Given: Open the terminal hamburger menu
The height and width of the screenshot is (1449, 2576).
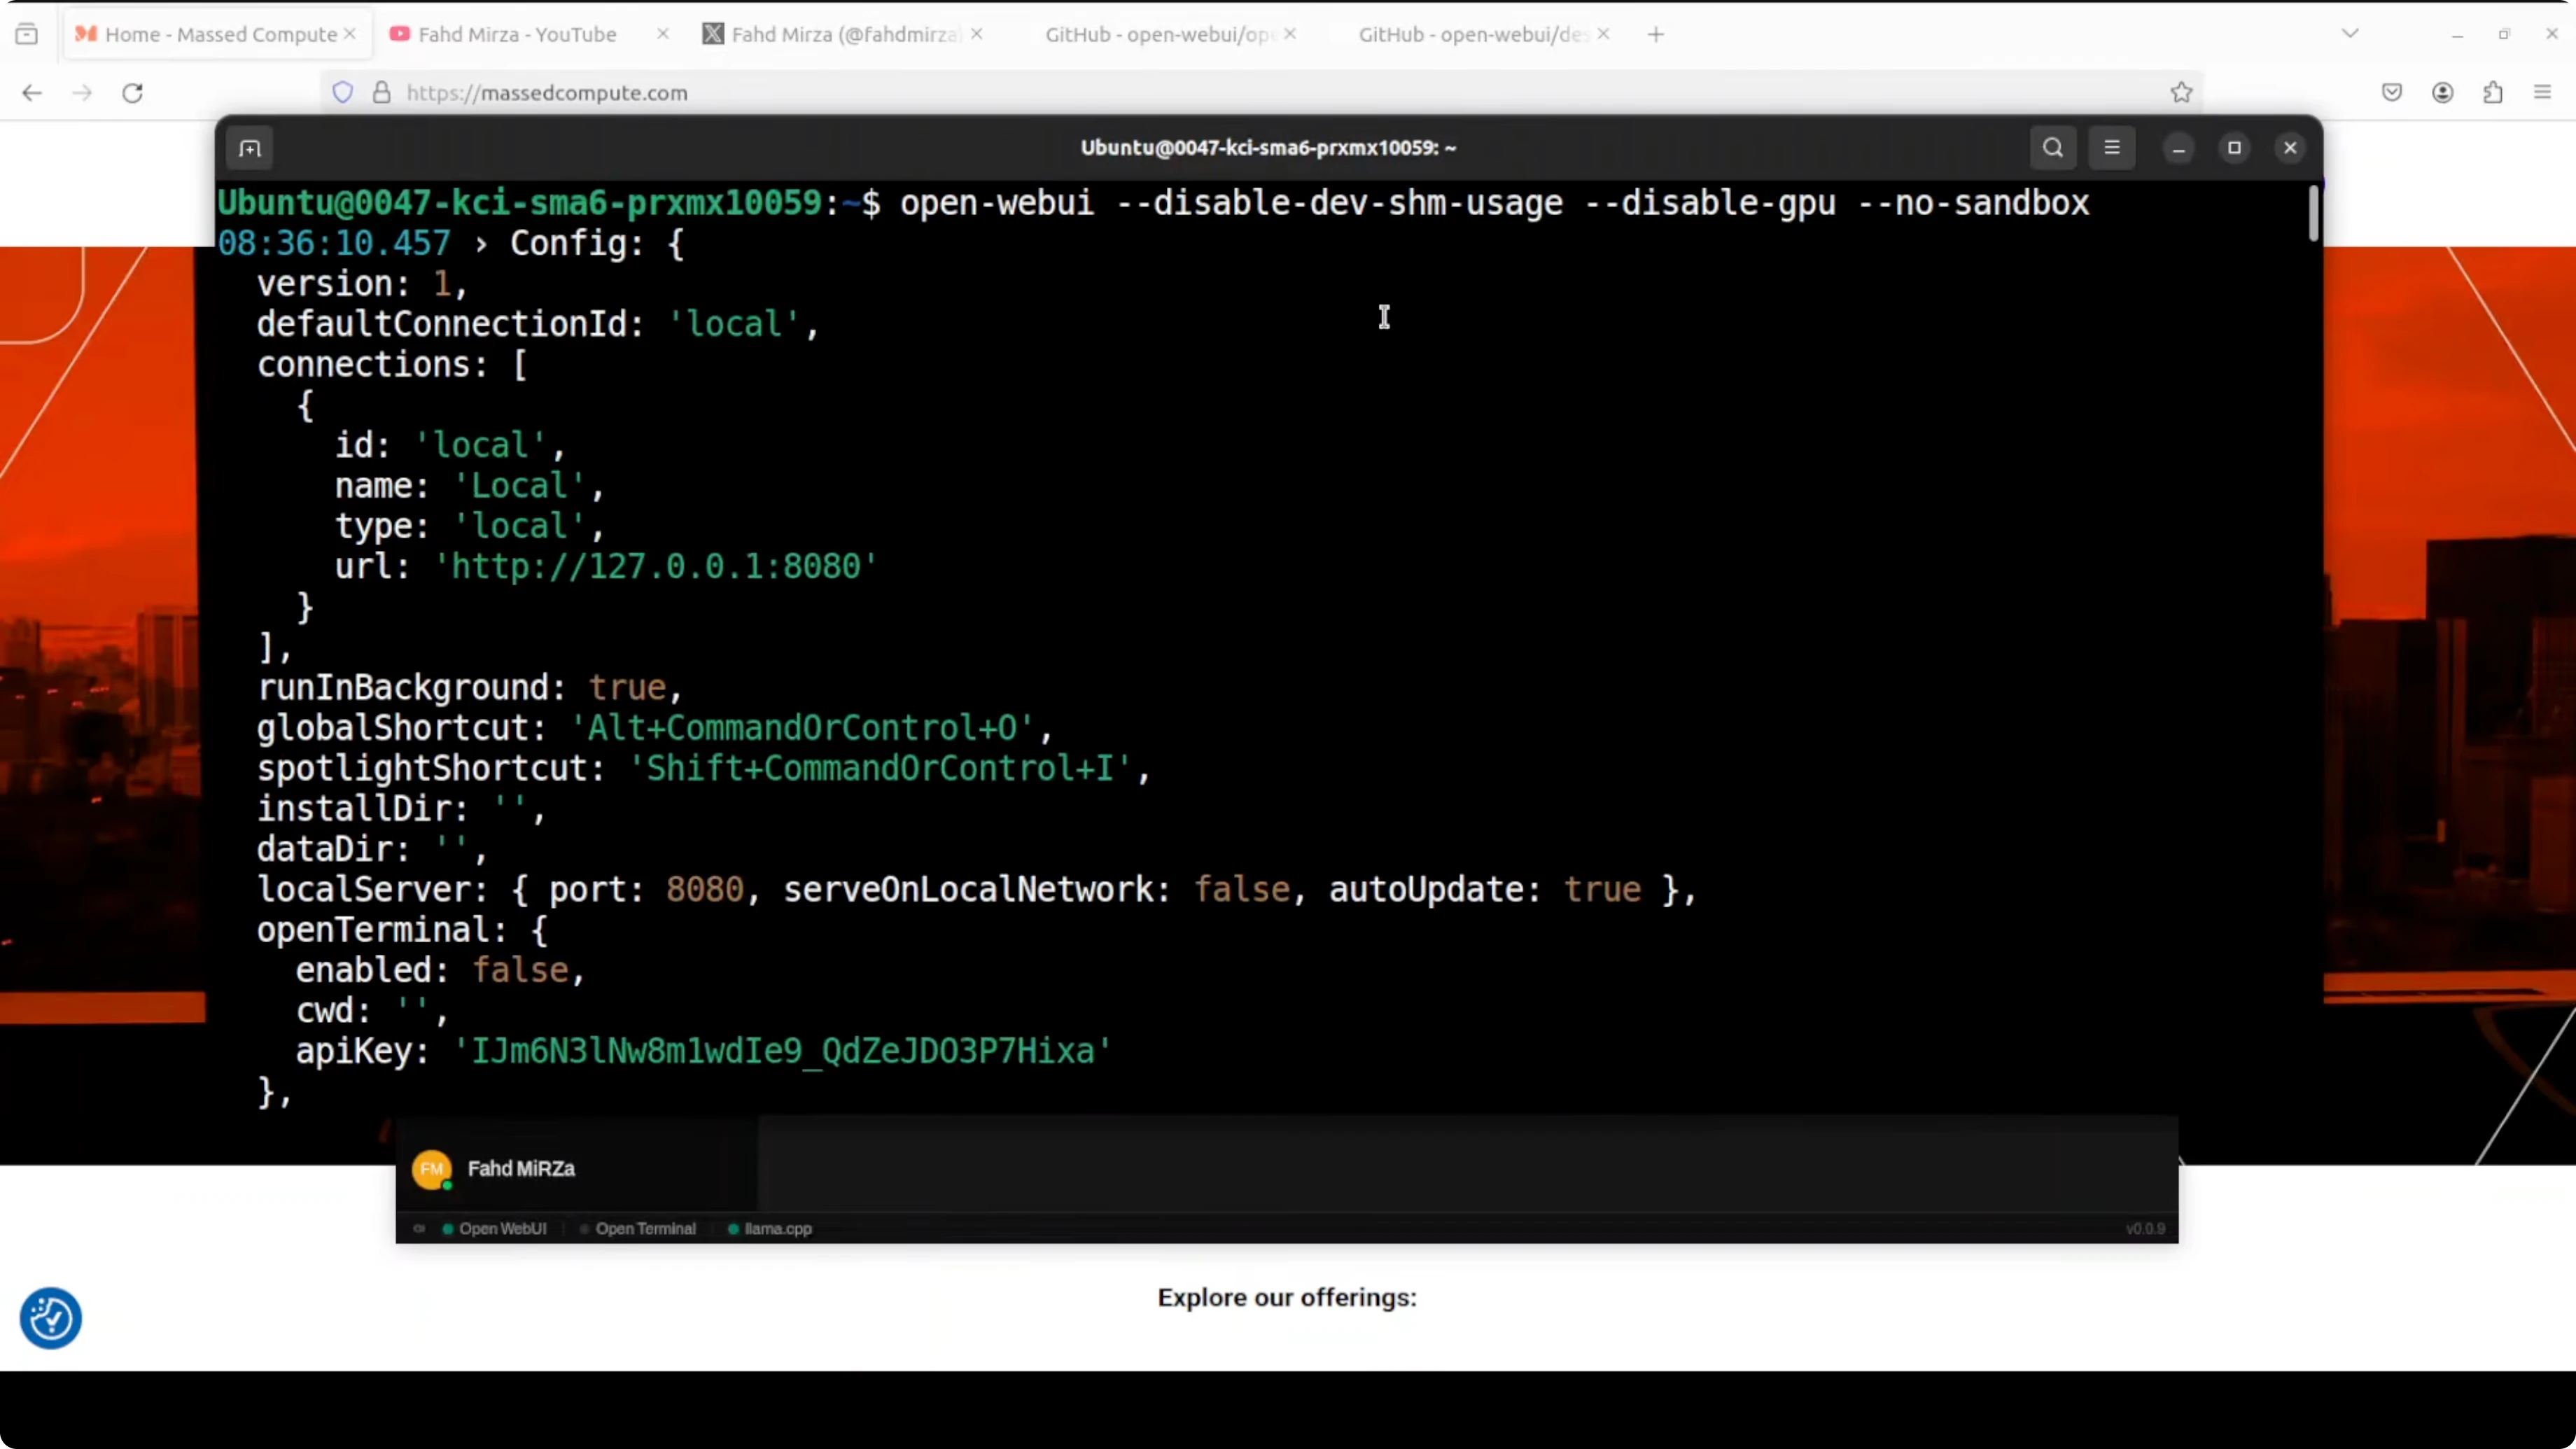Looking at the screenshot, I should 2111,148.
